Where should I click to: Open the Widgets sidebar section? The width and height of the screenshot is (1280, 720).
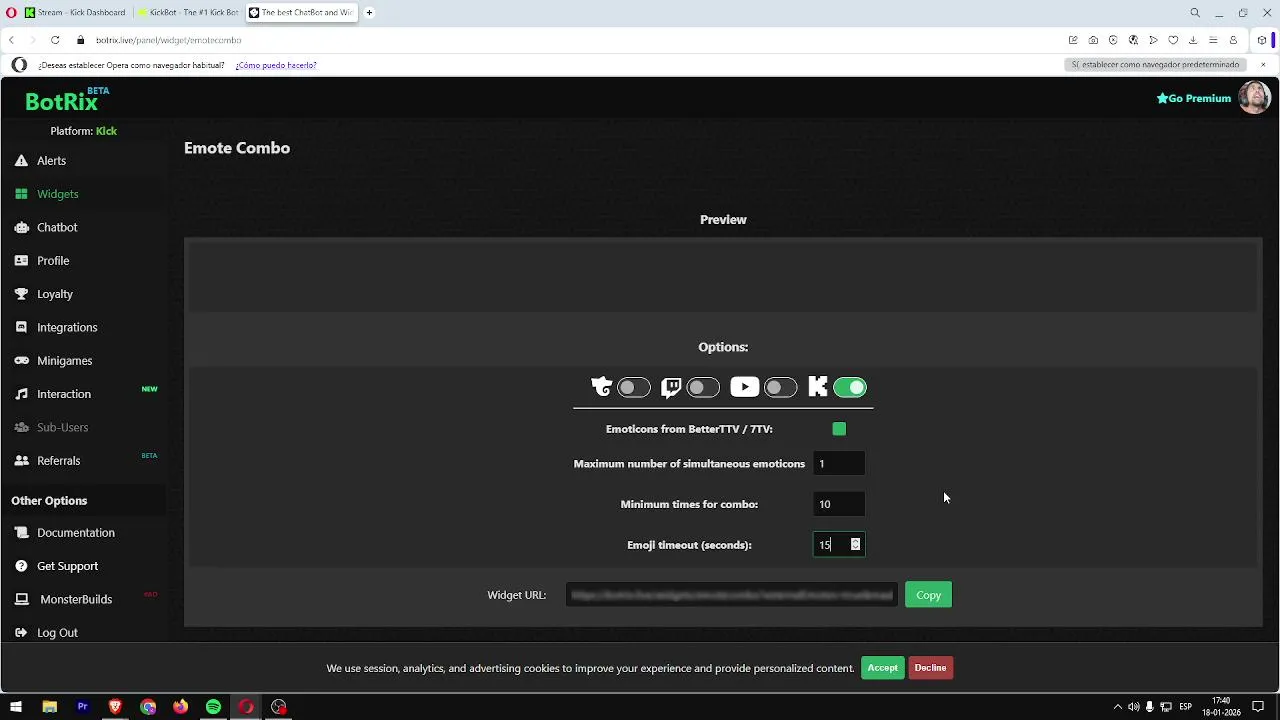(57, 194)
